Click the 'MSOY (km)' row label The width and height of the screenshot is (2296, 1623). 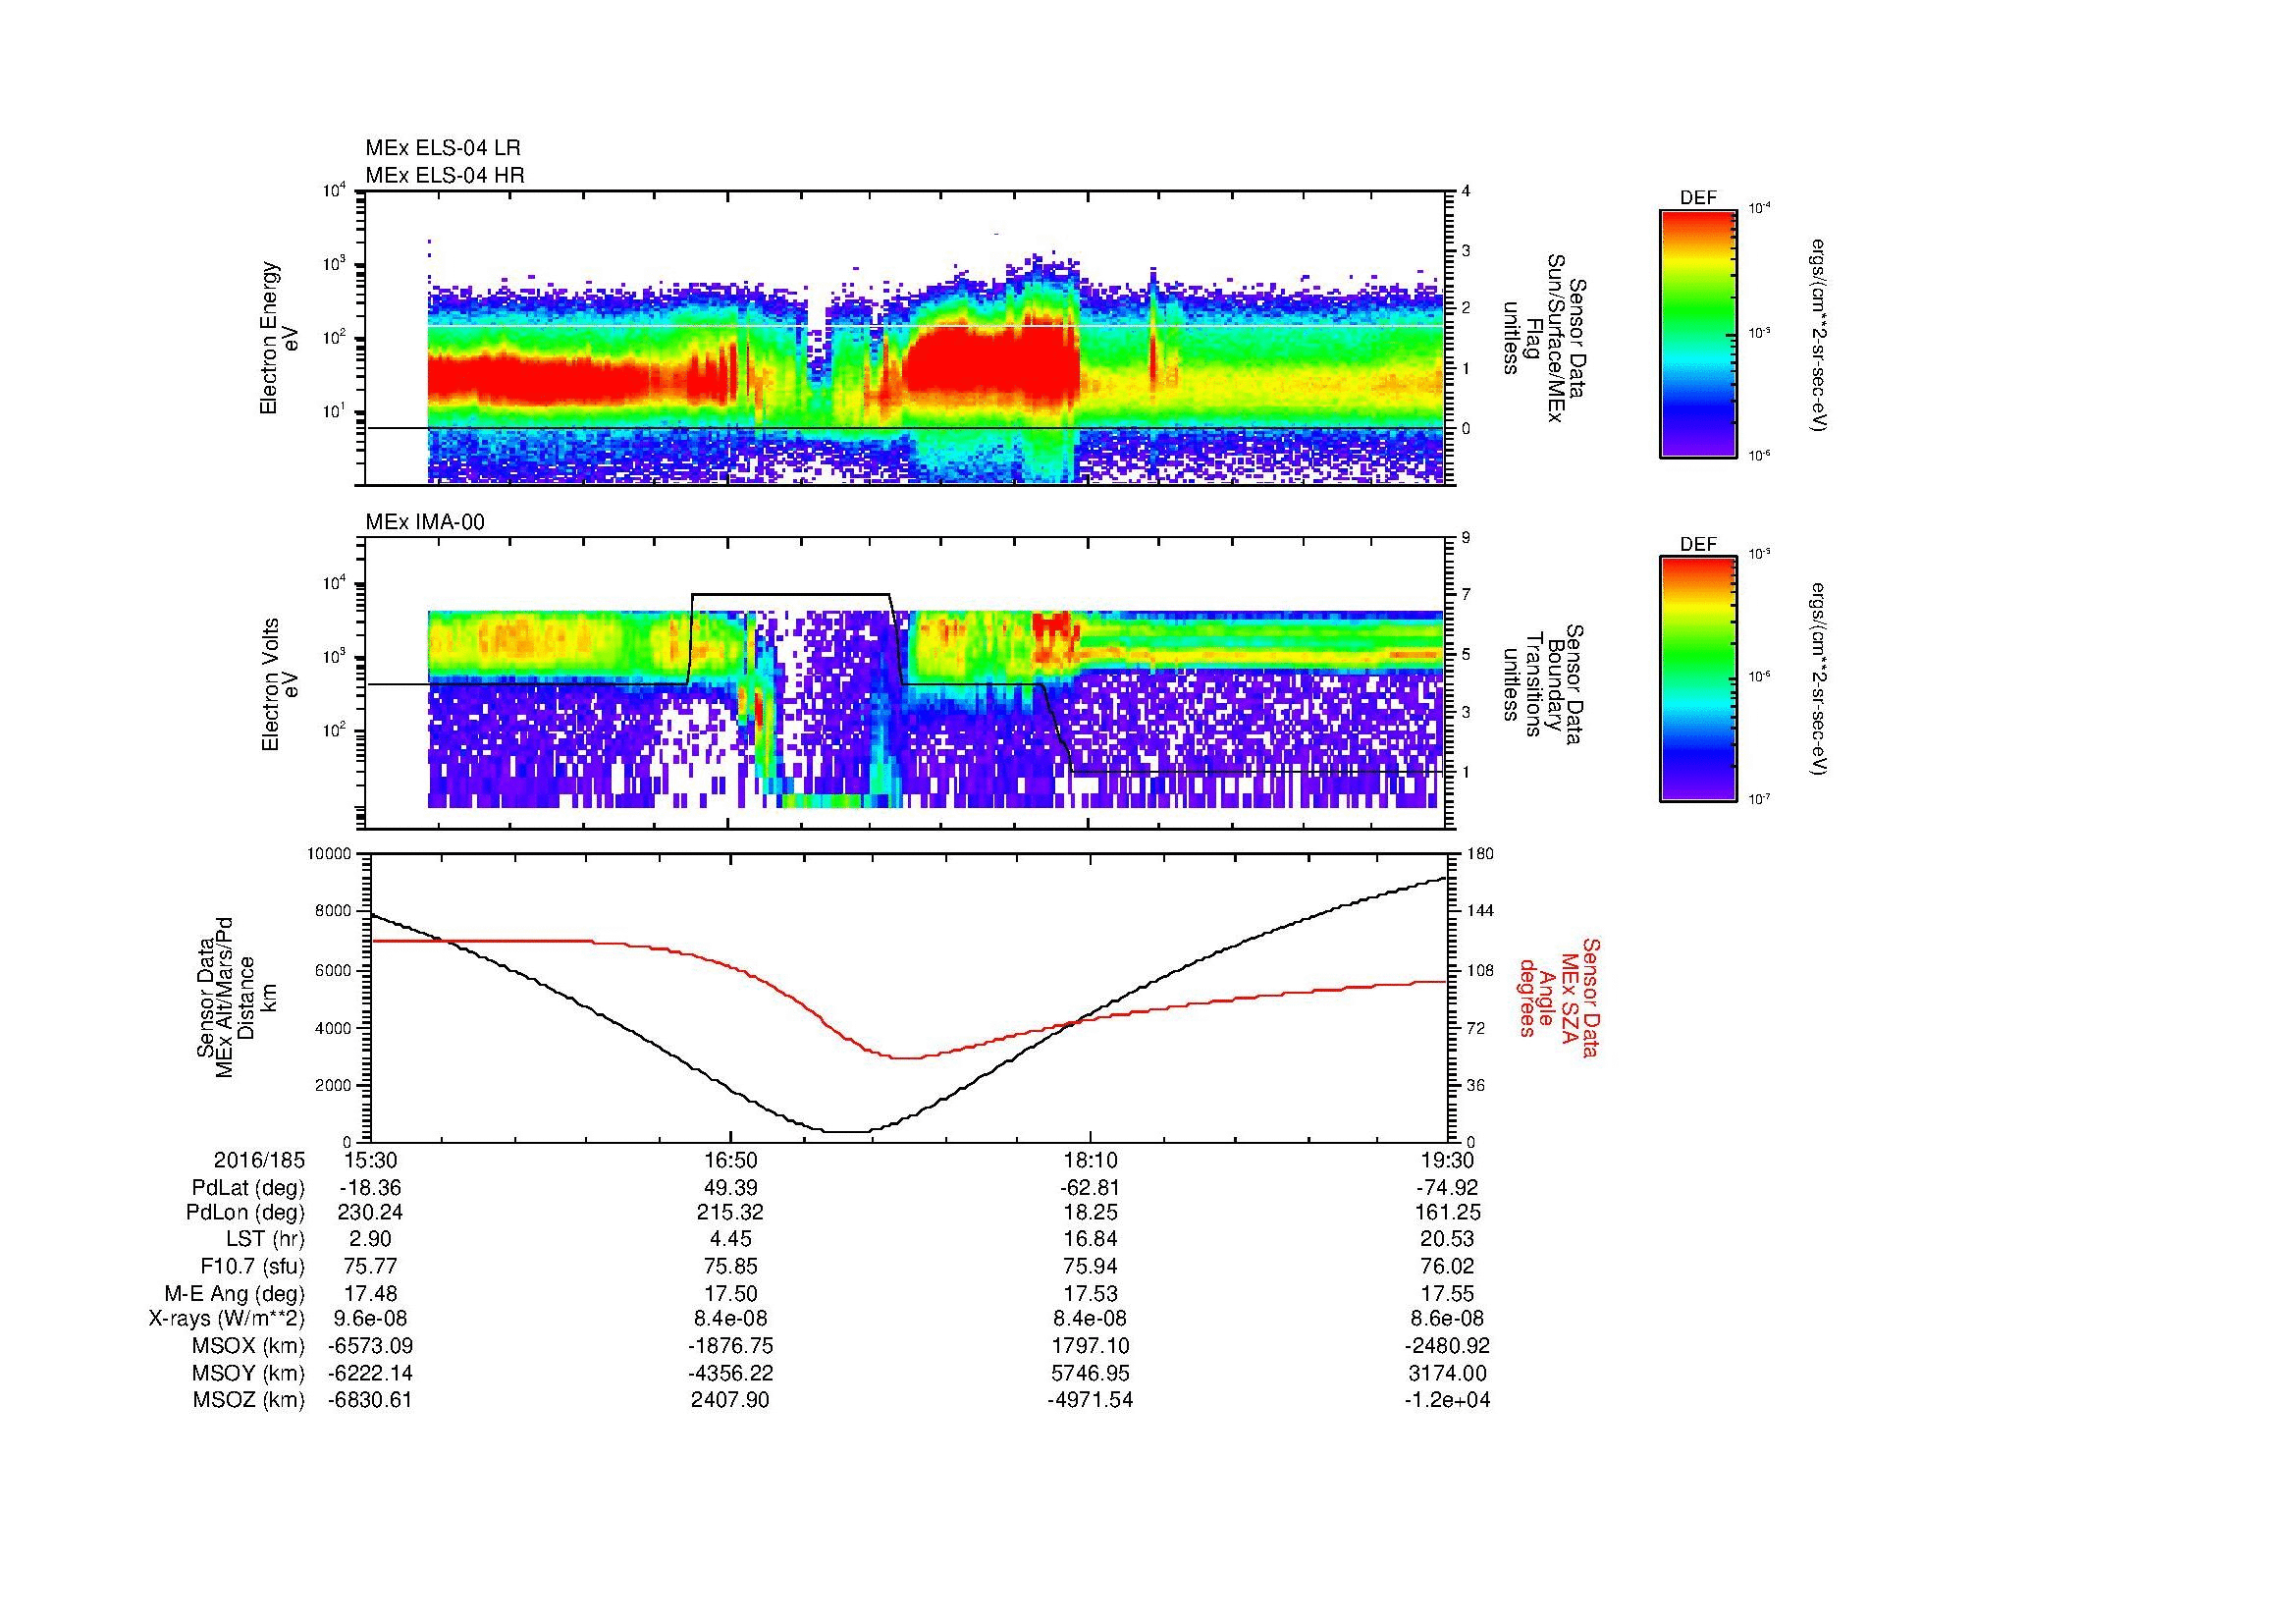[x=249, y=1373]
